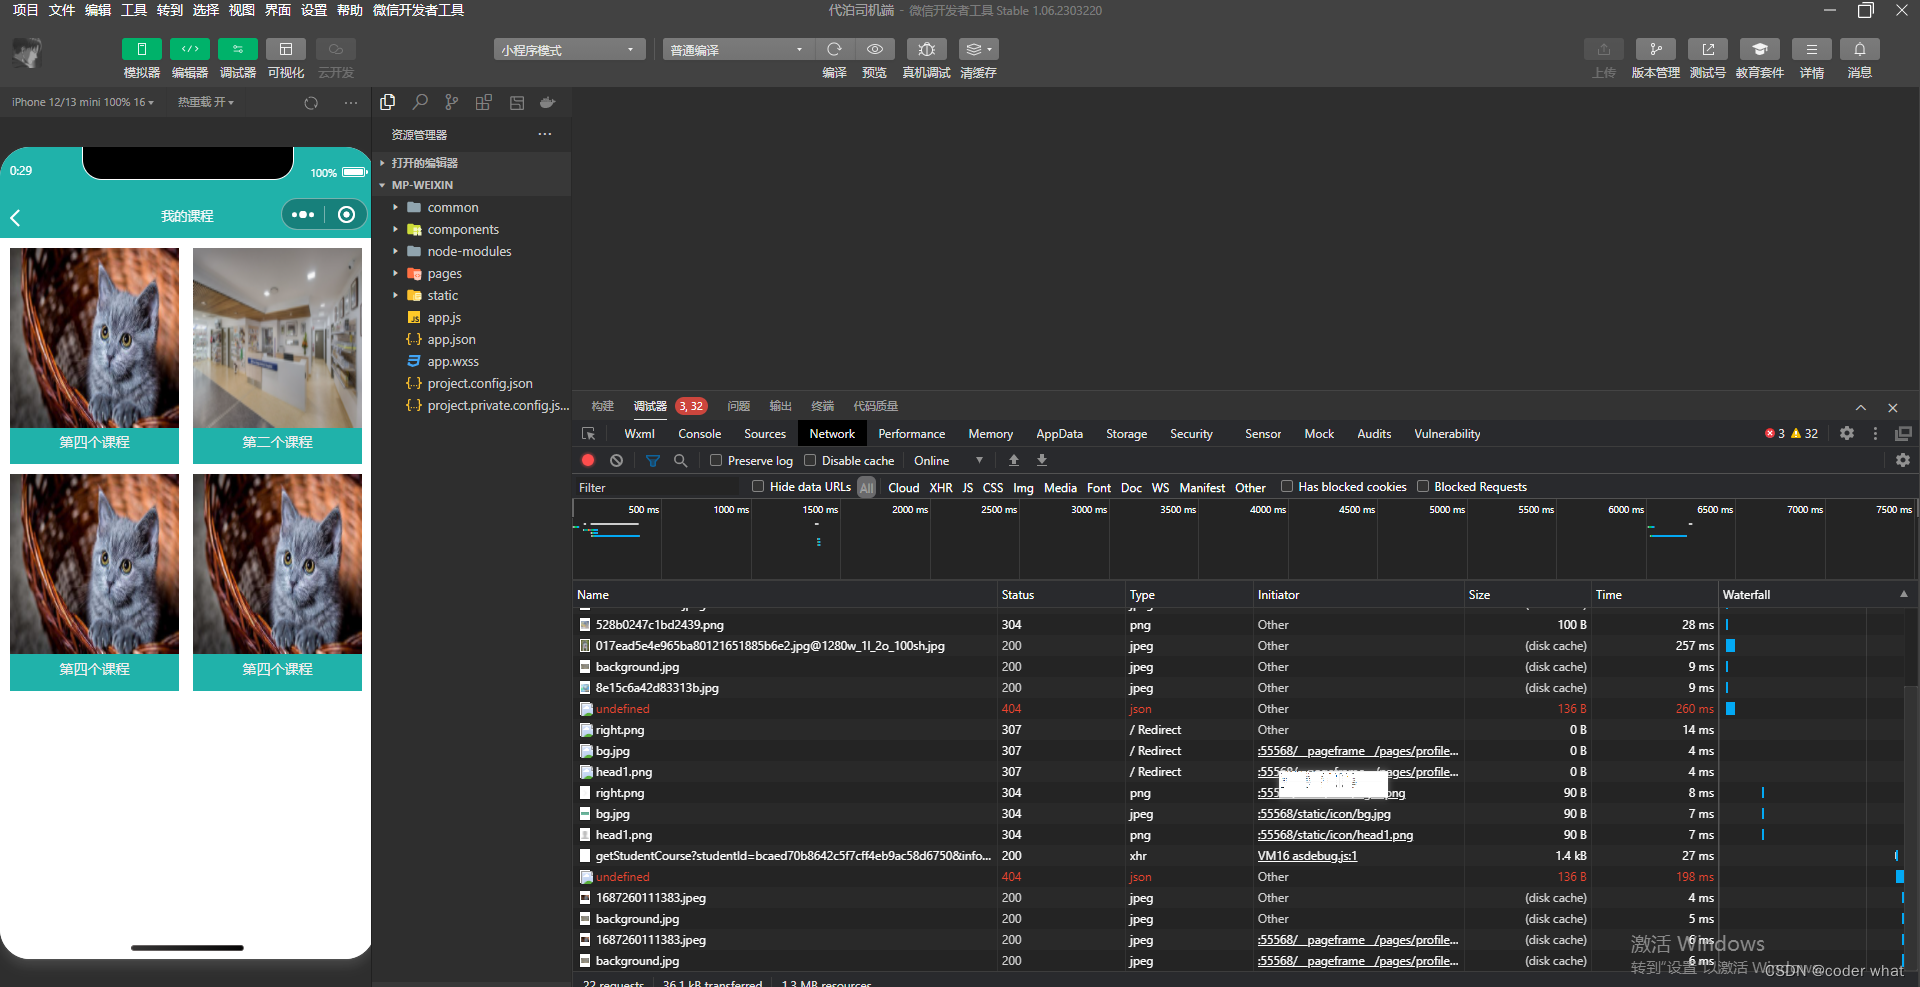Click the compile (编译) refresh icon

coord(834,49)
